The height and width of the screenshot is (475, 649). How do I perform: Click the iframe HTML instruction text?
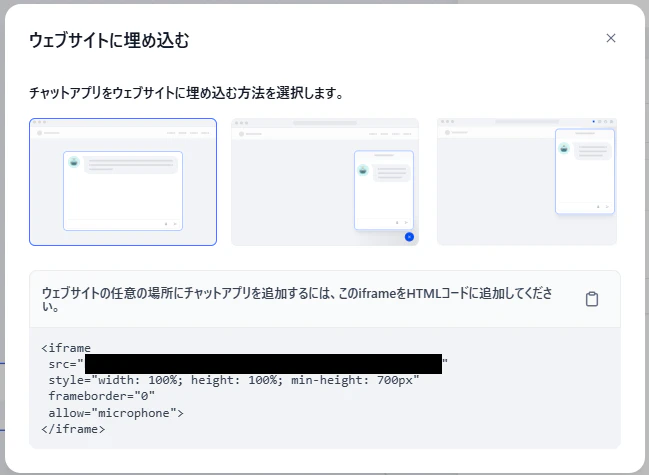tap(297, 299)
